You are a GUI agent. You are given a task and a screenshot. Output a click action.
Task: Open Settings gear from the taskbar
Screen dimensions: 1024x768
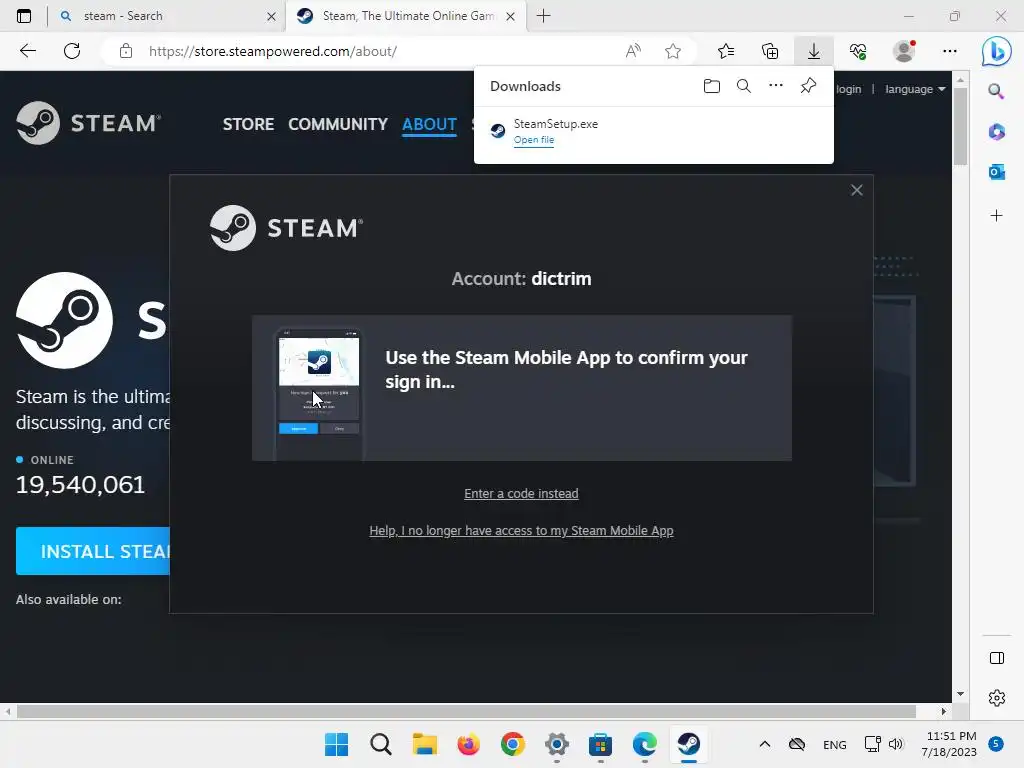coord(556,744)
